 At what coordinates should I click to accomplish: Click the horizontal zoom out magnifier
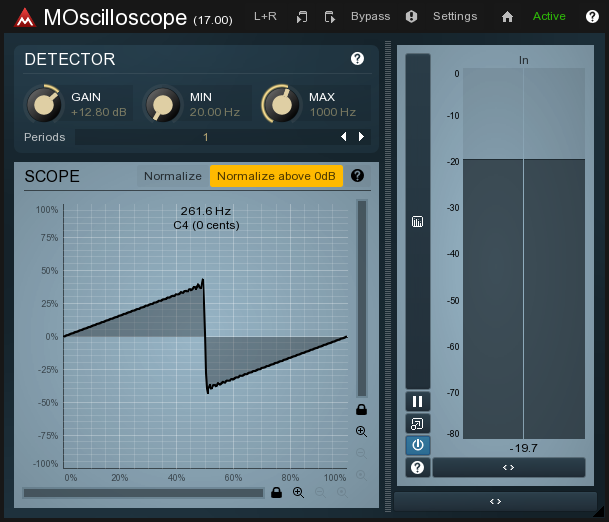320,492
